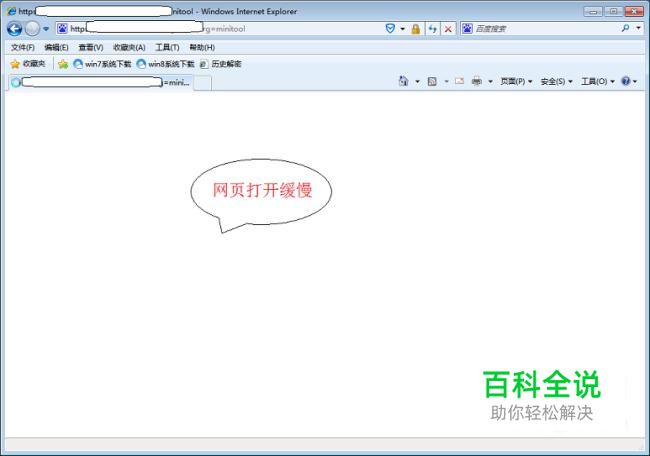The image size is (650, 456).
Task: Click the Refresh page icon
Action: pos(432,29)
